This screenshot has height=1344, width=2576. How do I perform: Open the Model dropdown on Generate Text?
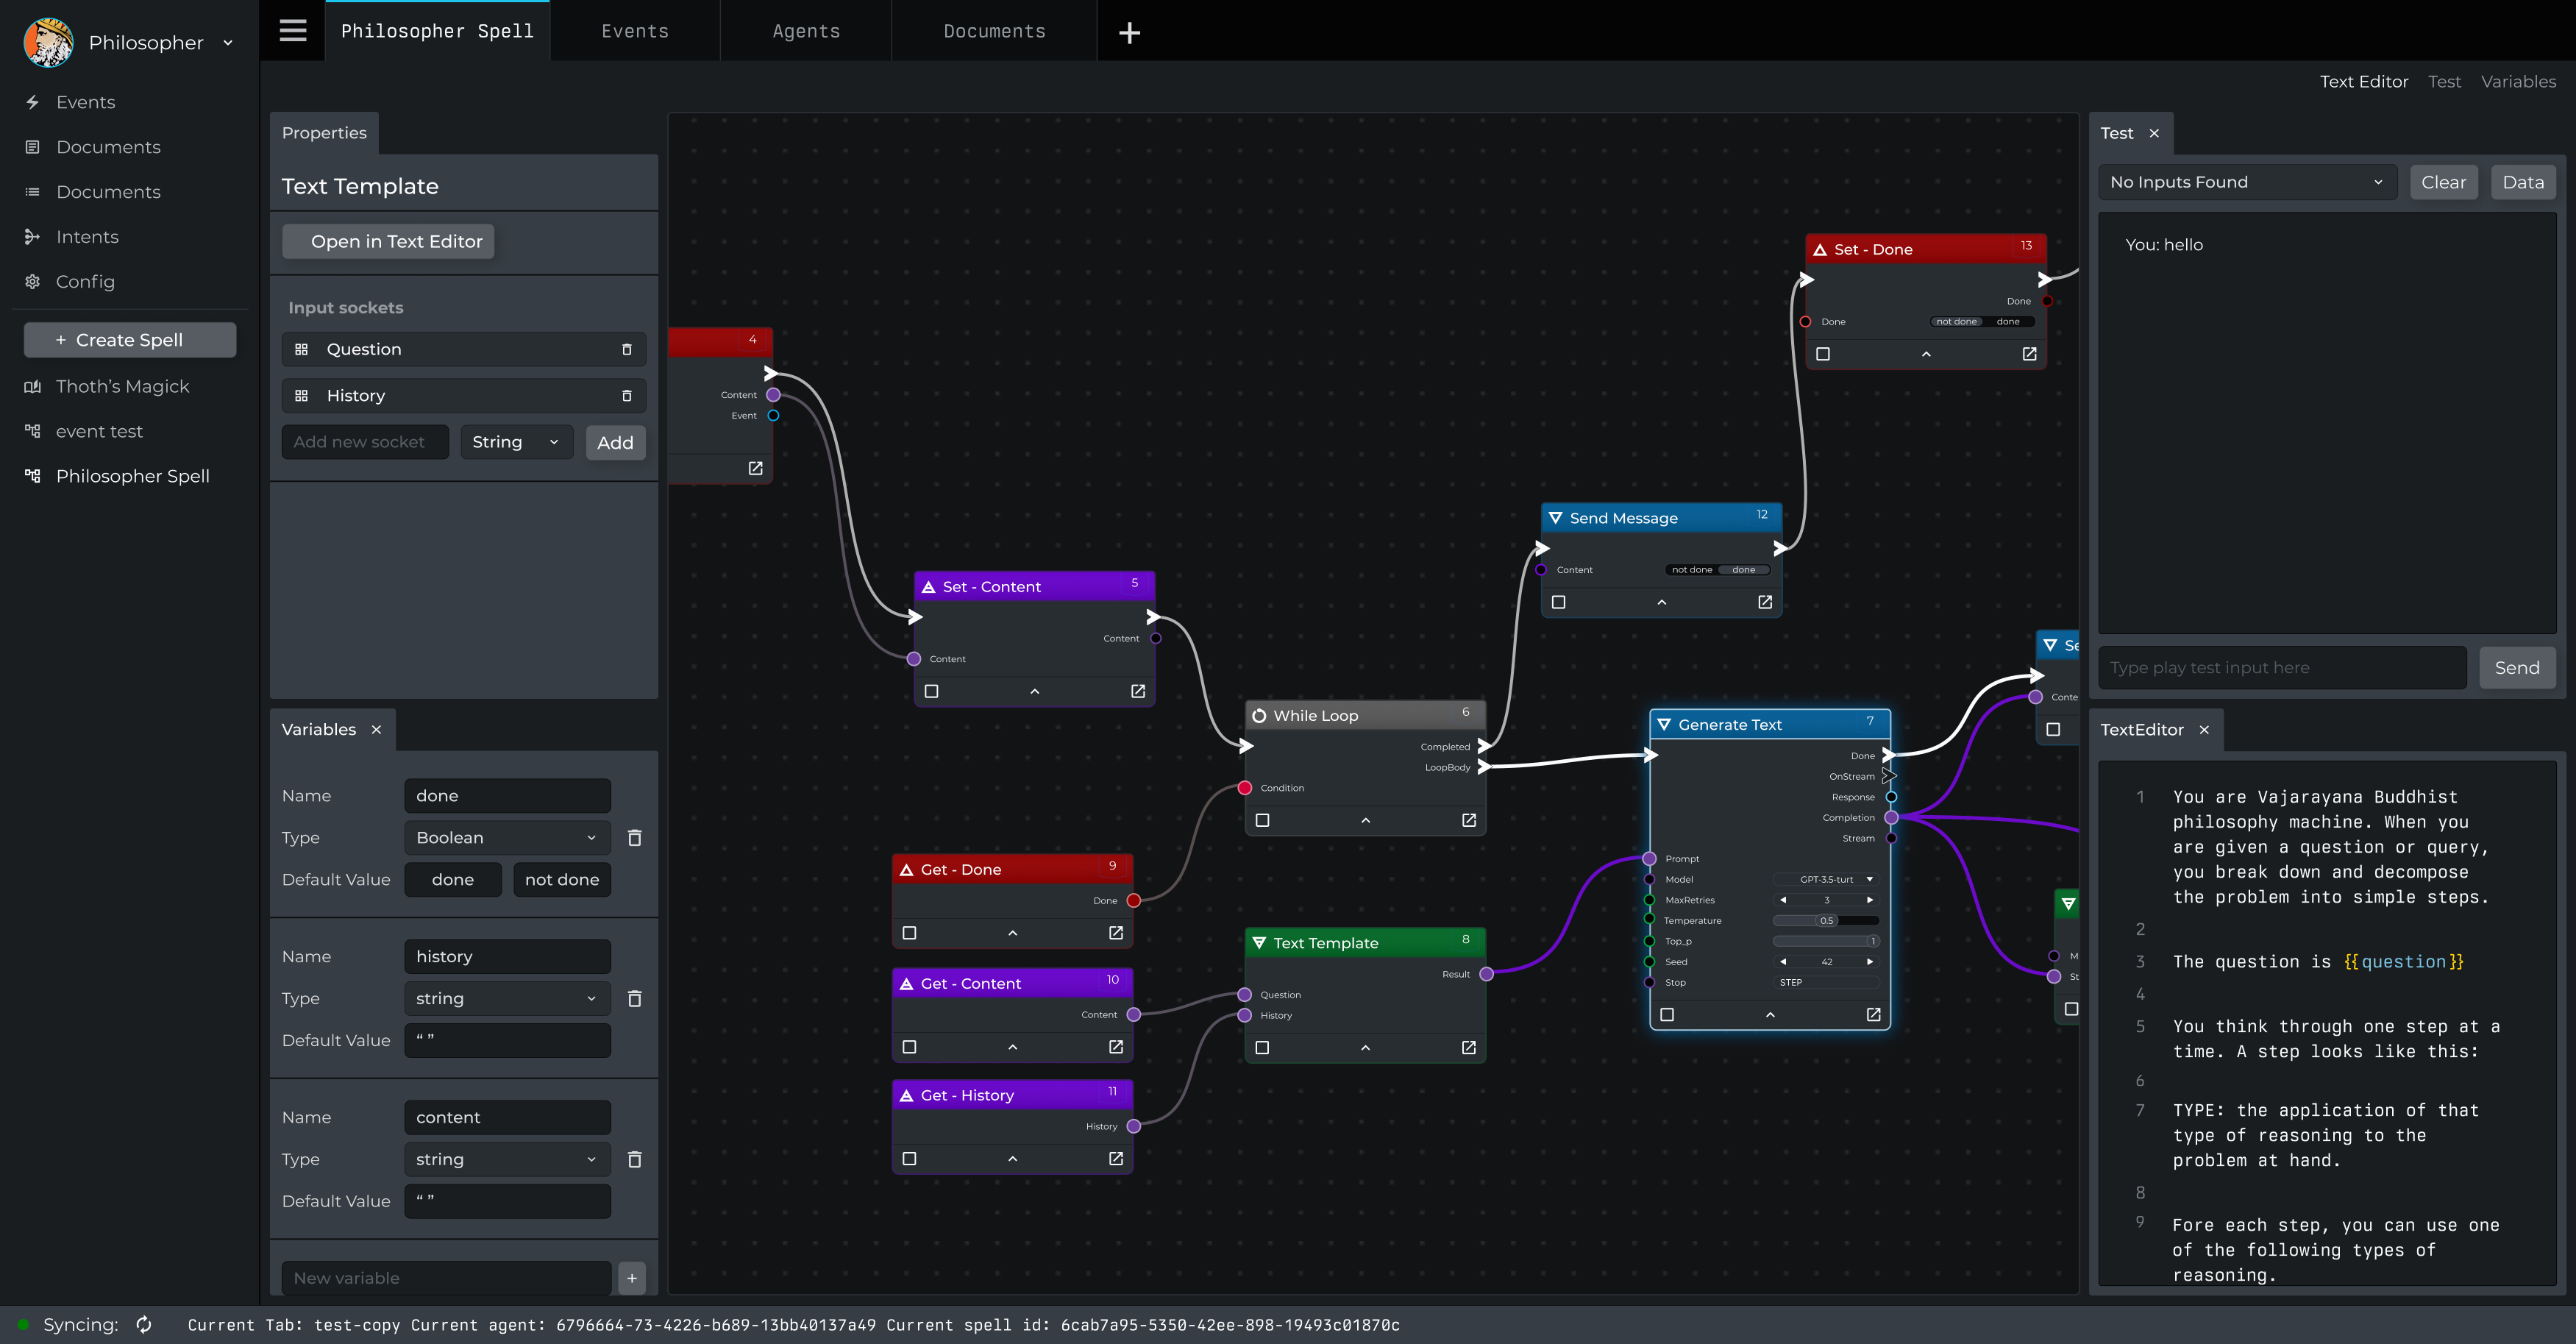click(1824, 879)
